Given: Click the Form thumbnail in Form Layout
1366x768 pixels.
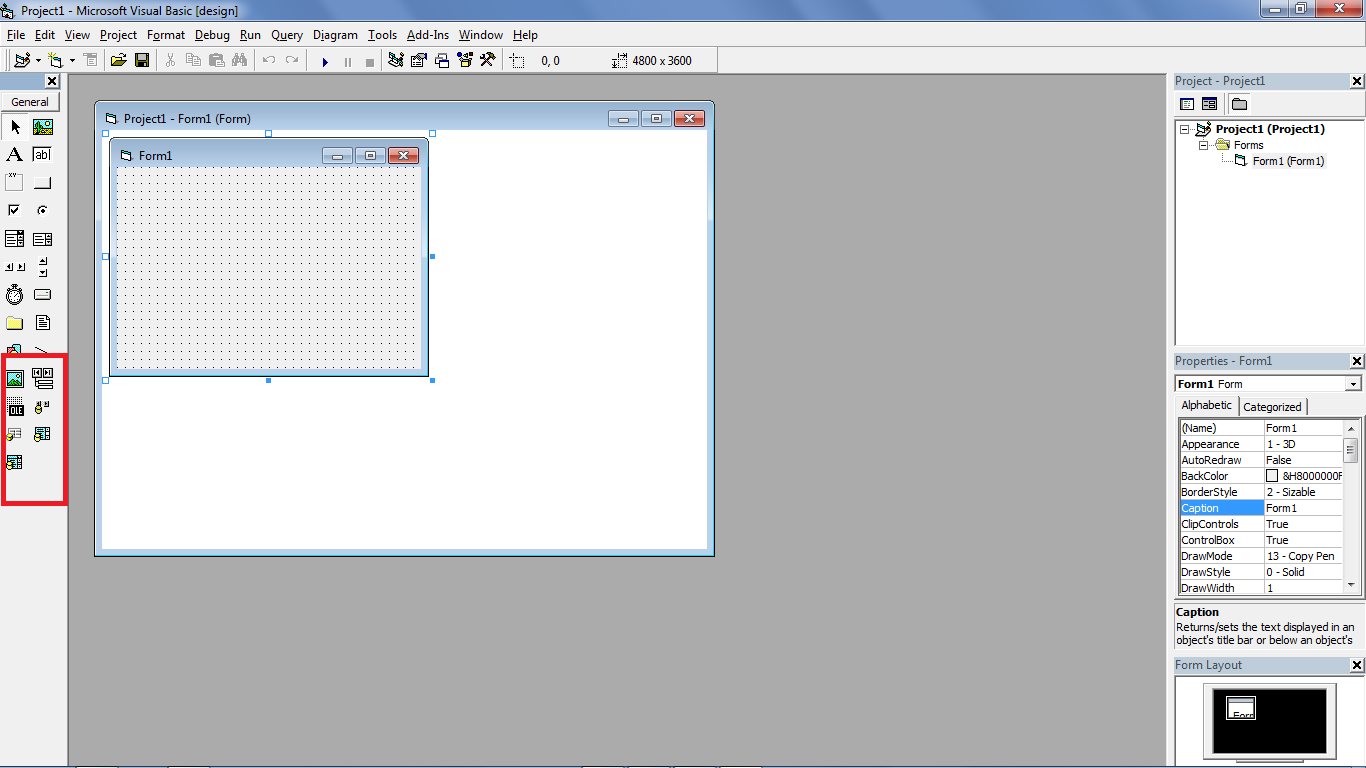Looking at the screenshot, I should [x=1241, y=708].
